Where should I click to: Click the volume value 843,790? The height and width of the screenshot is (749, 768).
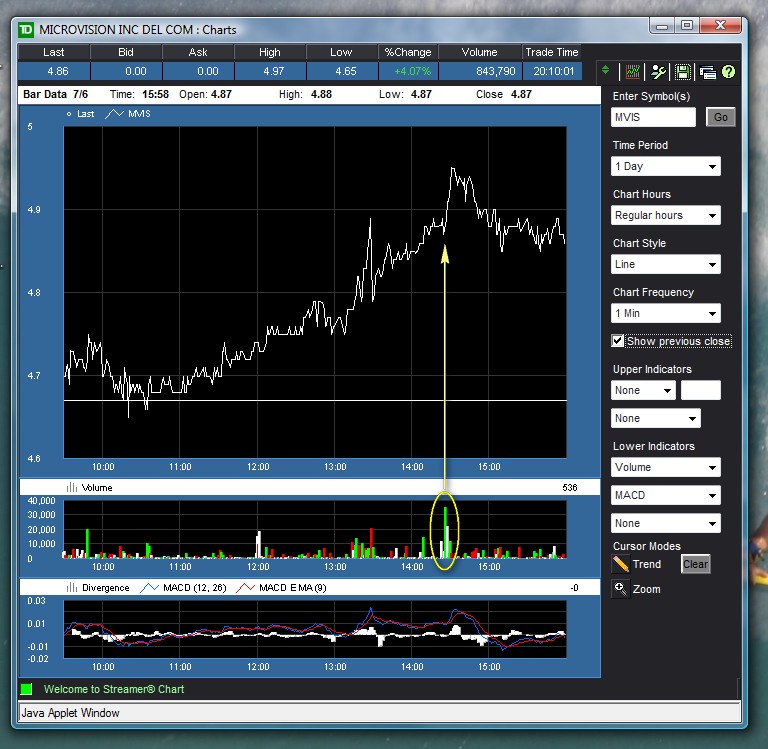[496, 71]
